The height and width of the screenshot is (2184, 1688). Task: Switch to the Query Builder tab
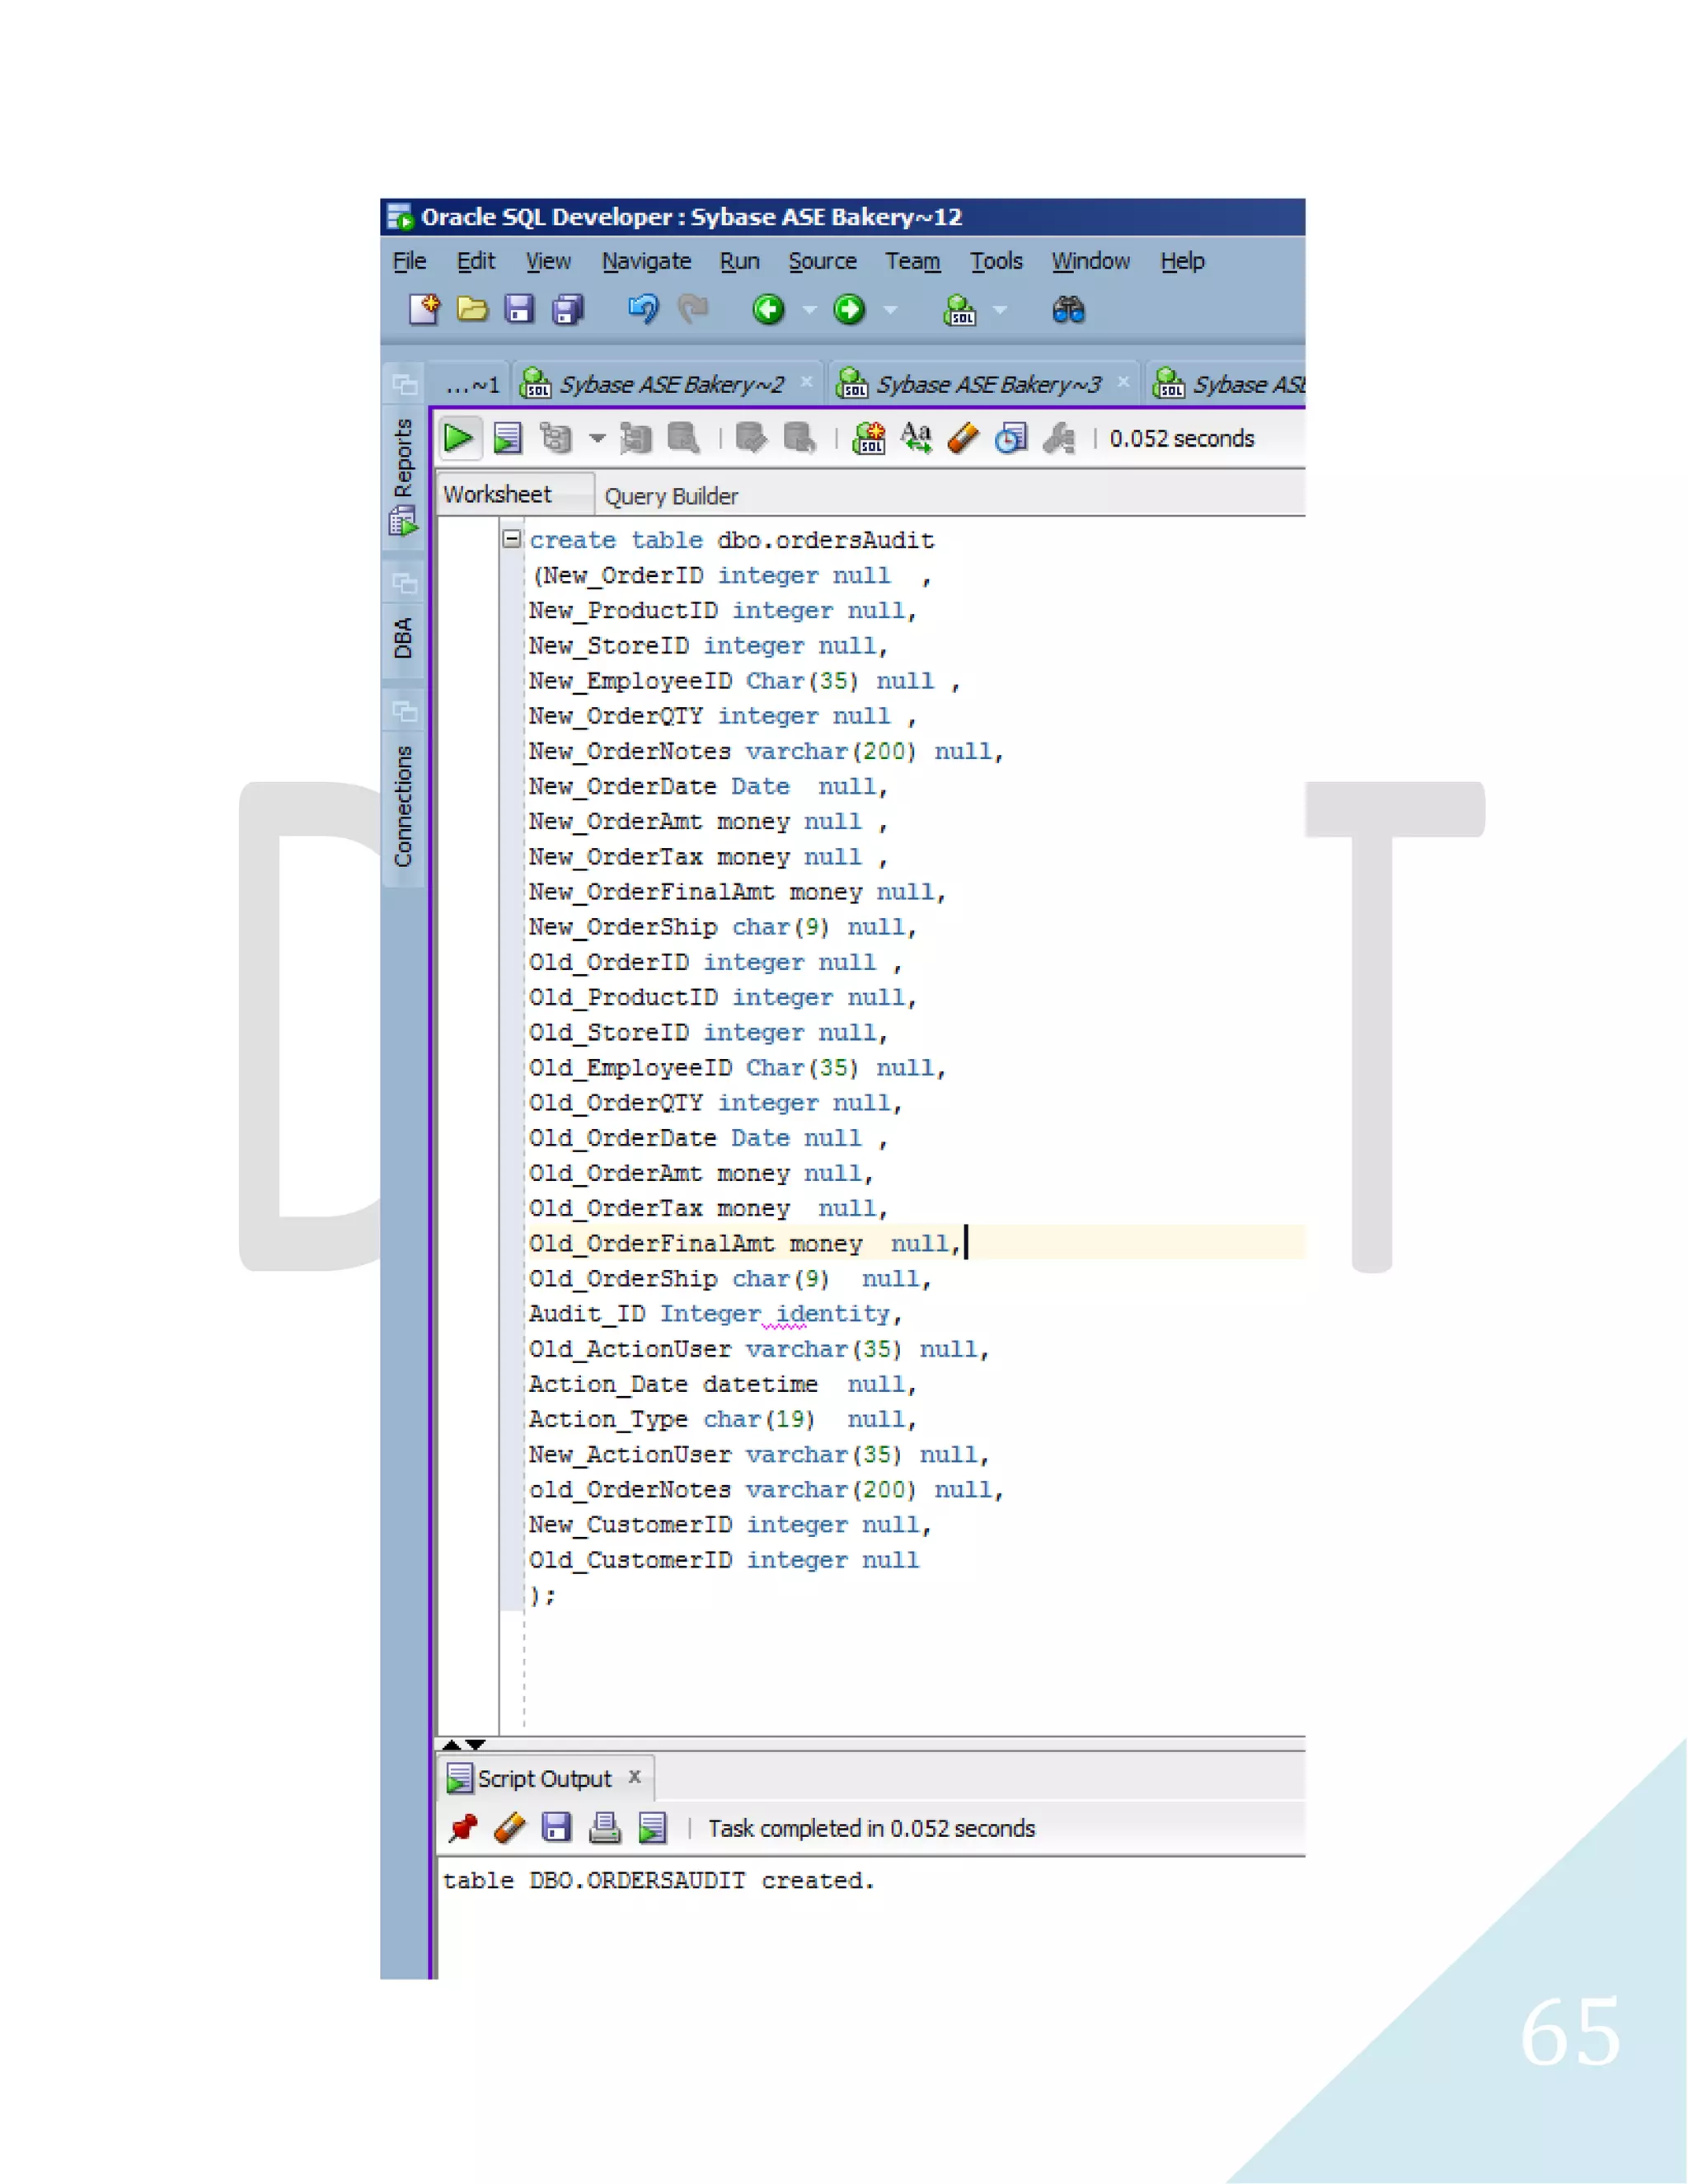tap(671, 496)
